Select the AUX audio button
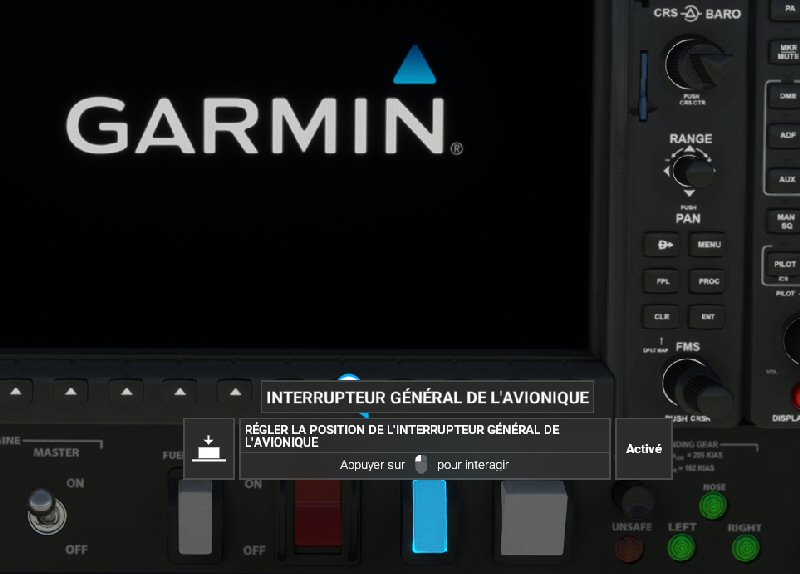 (x=786, y=180)
